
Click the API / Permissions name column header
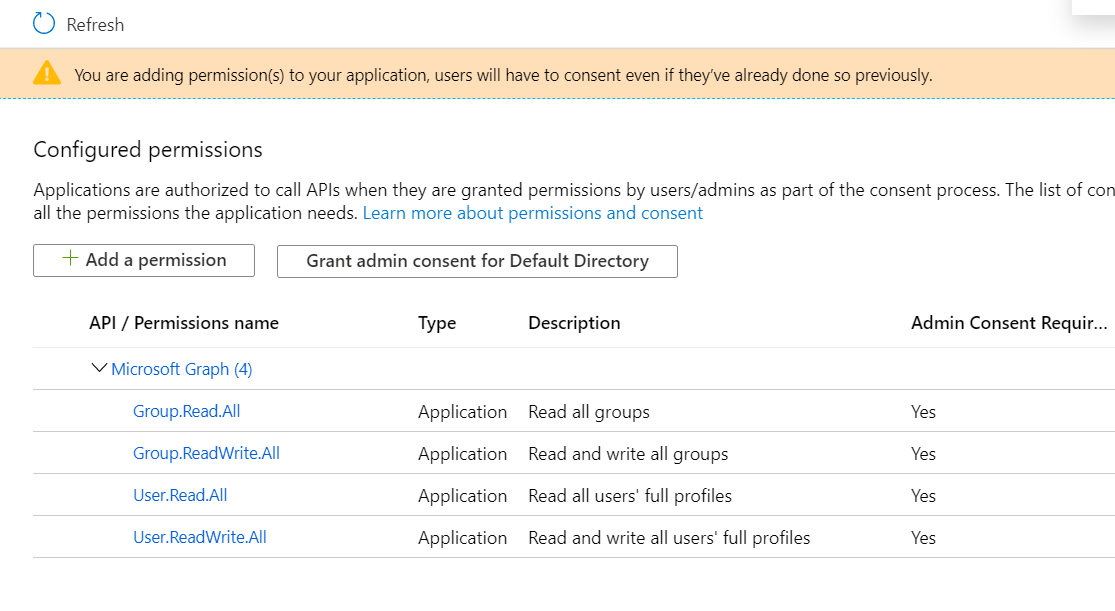pos(183,323)
